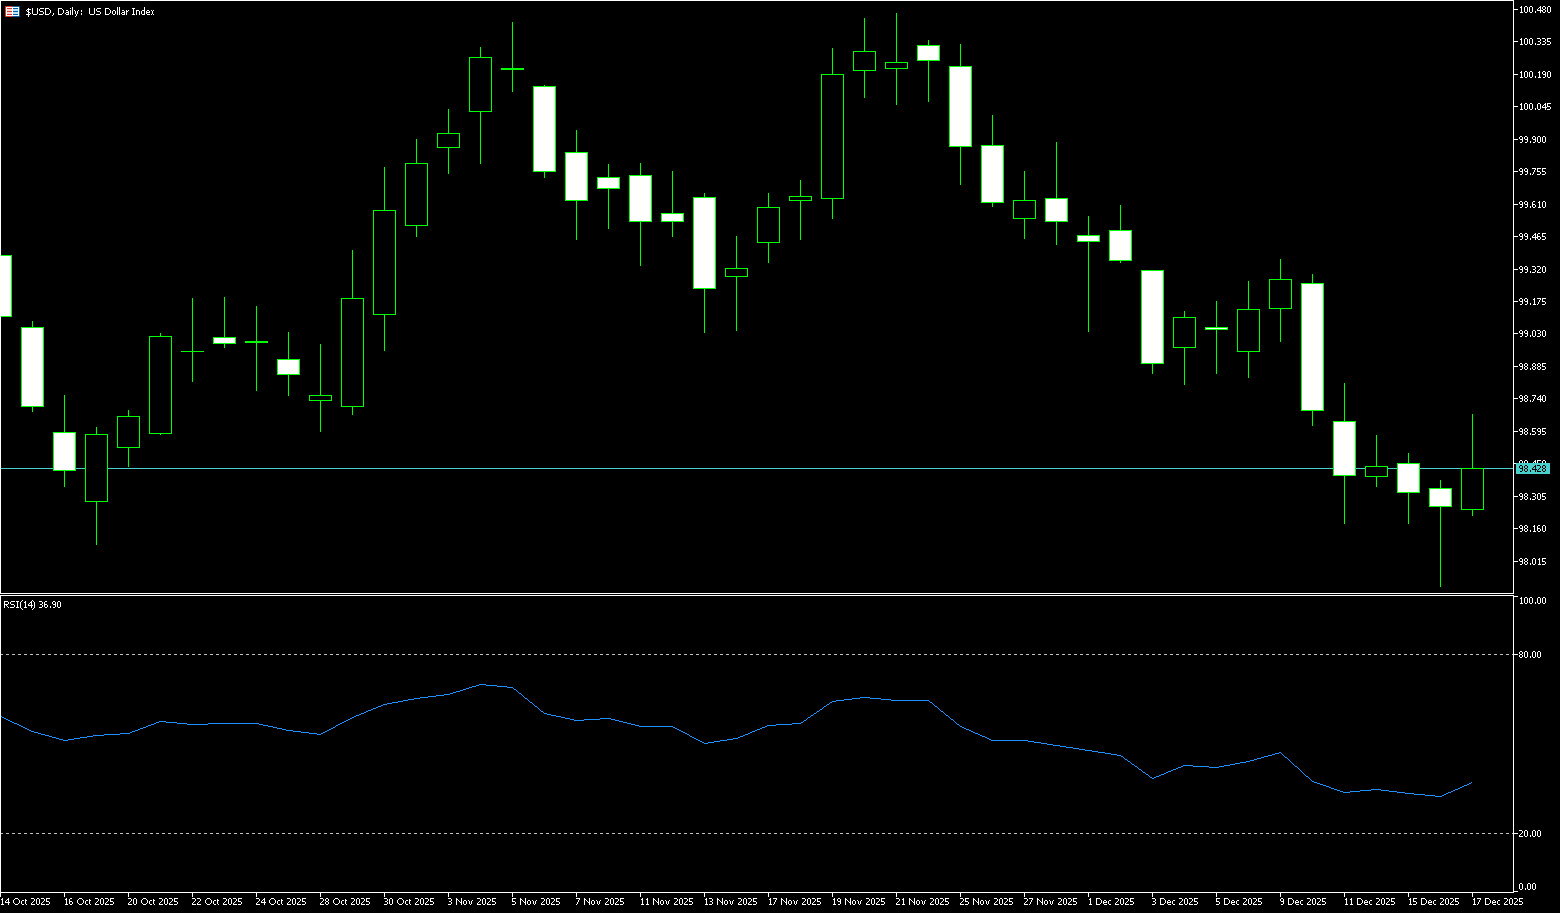Select the latest candle above 17 Dec 2025
Image resolution: width=1560 pixels, height=913 pixels.
pyautogui.click(x=1472, y=489)
